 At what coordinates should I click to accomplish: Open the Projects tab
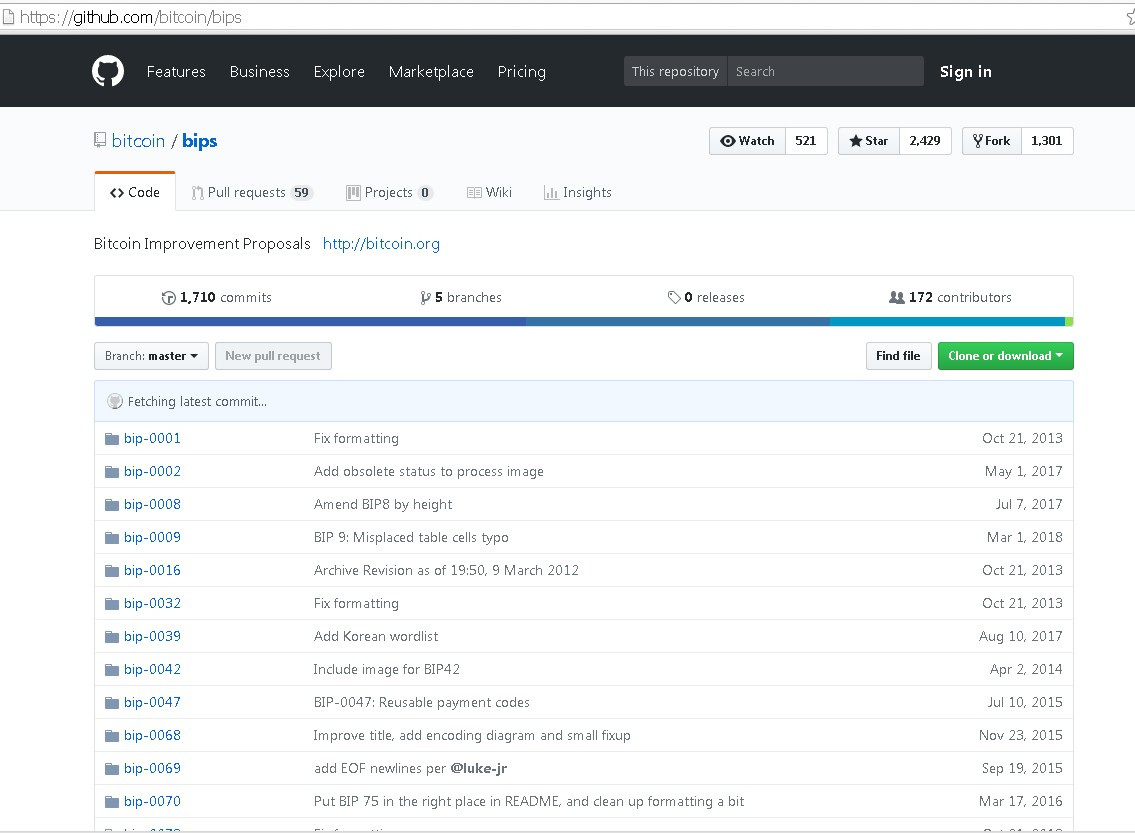[389, 193]
